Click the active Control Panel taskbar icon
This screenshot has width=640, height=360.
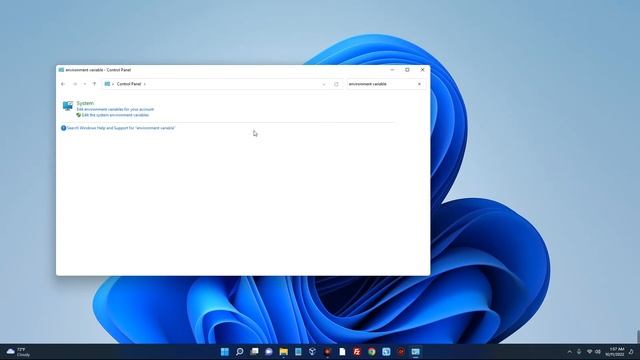(x=416, y=352)
